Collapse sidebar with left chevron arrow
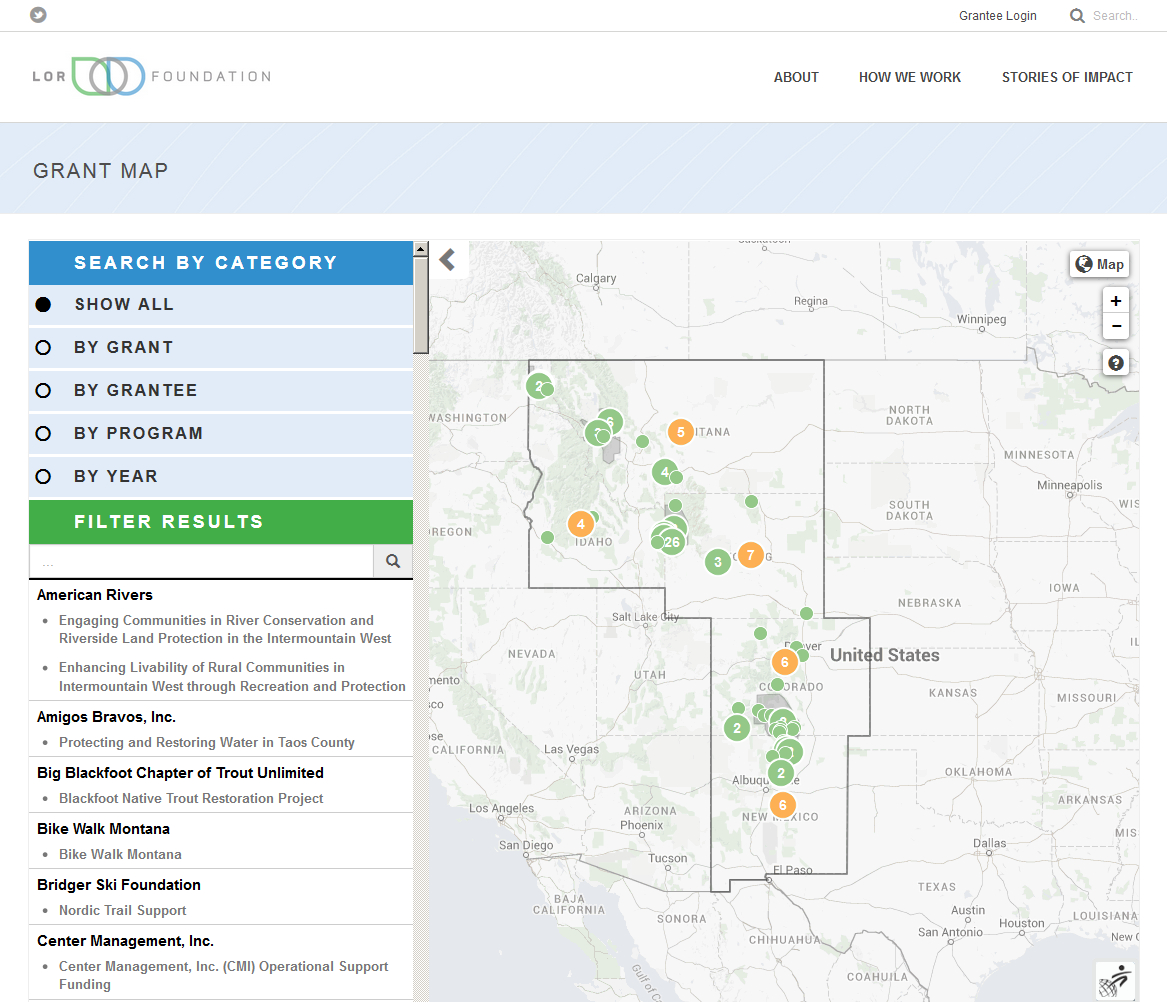 pos(447,260)
